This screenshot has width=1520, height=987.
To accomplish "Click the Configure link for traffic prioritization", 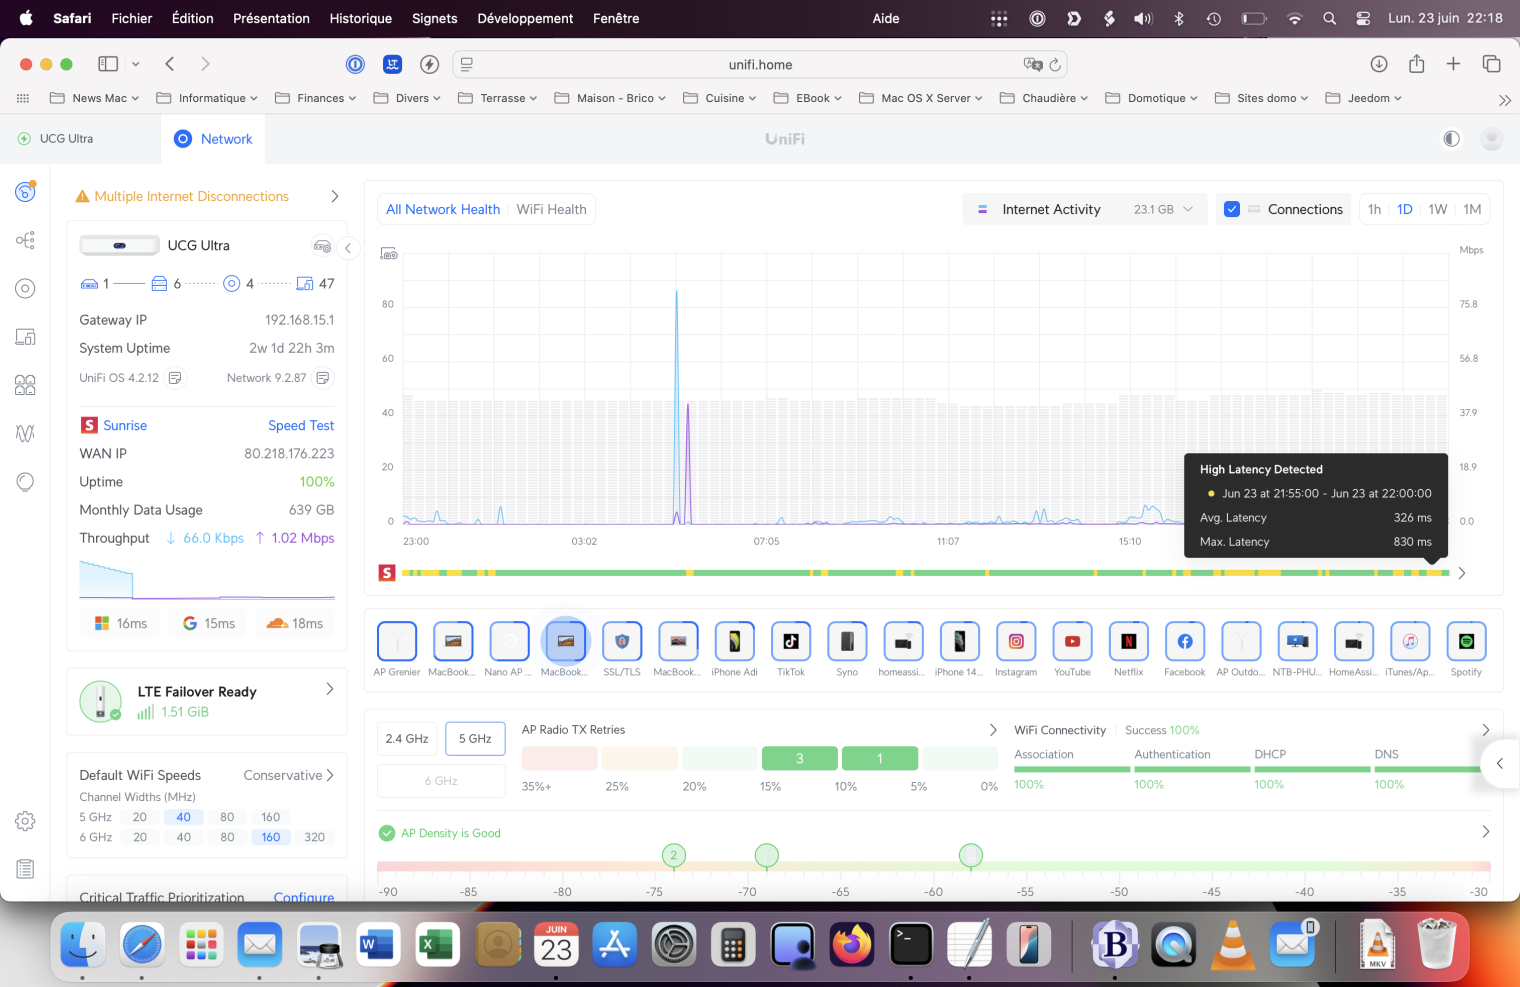I will 304,896.
